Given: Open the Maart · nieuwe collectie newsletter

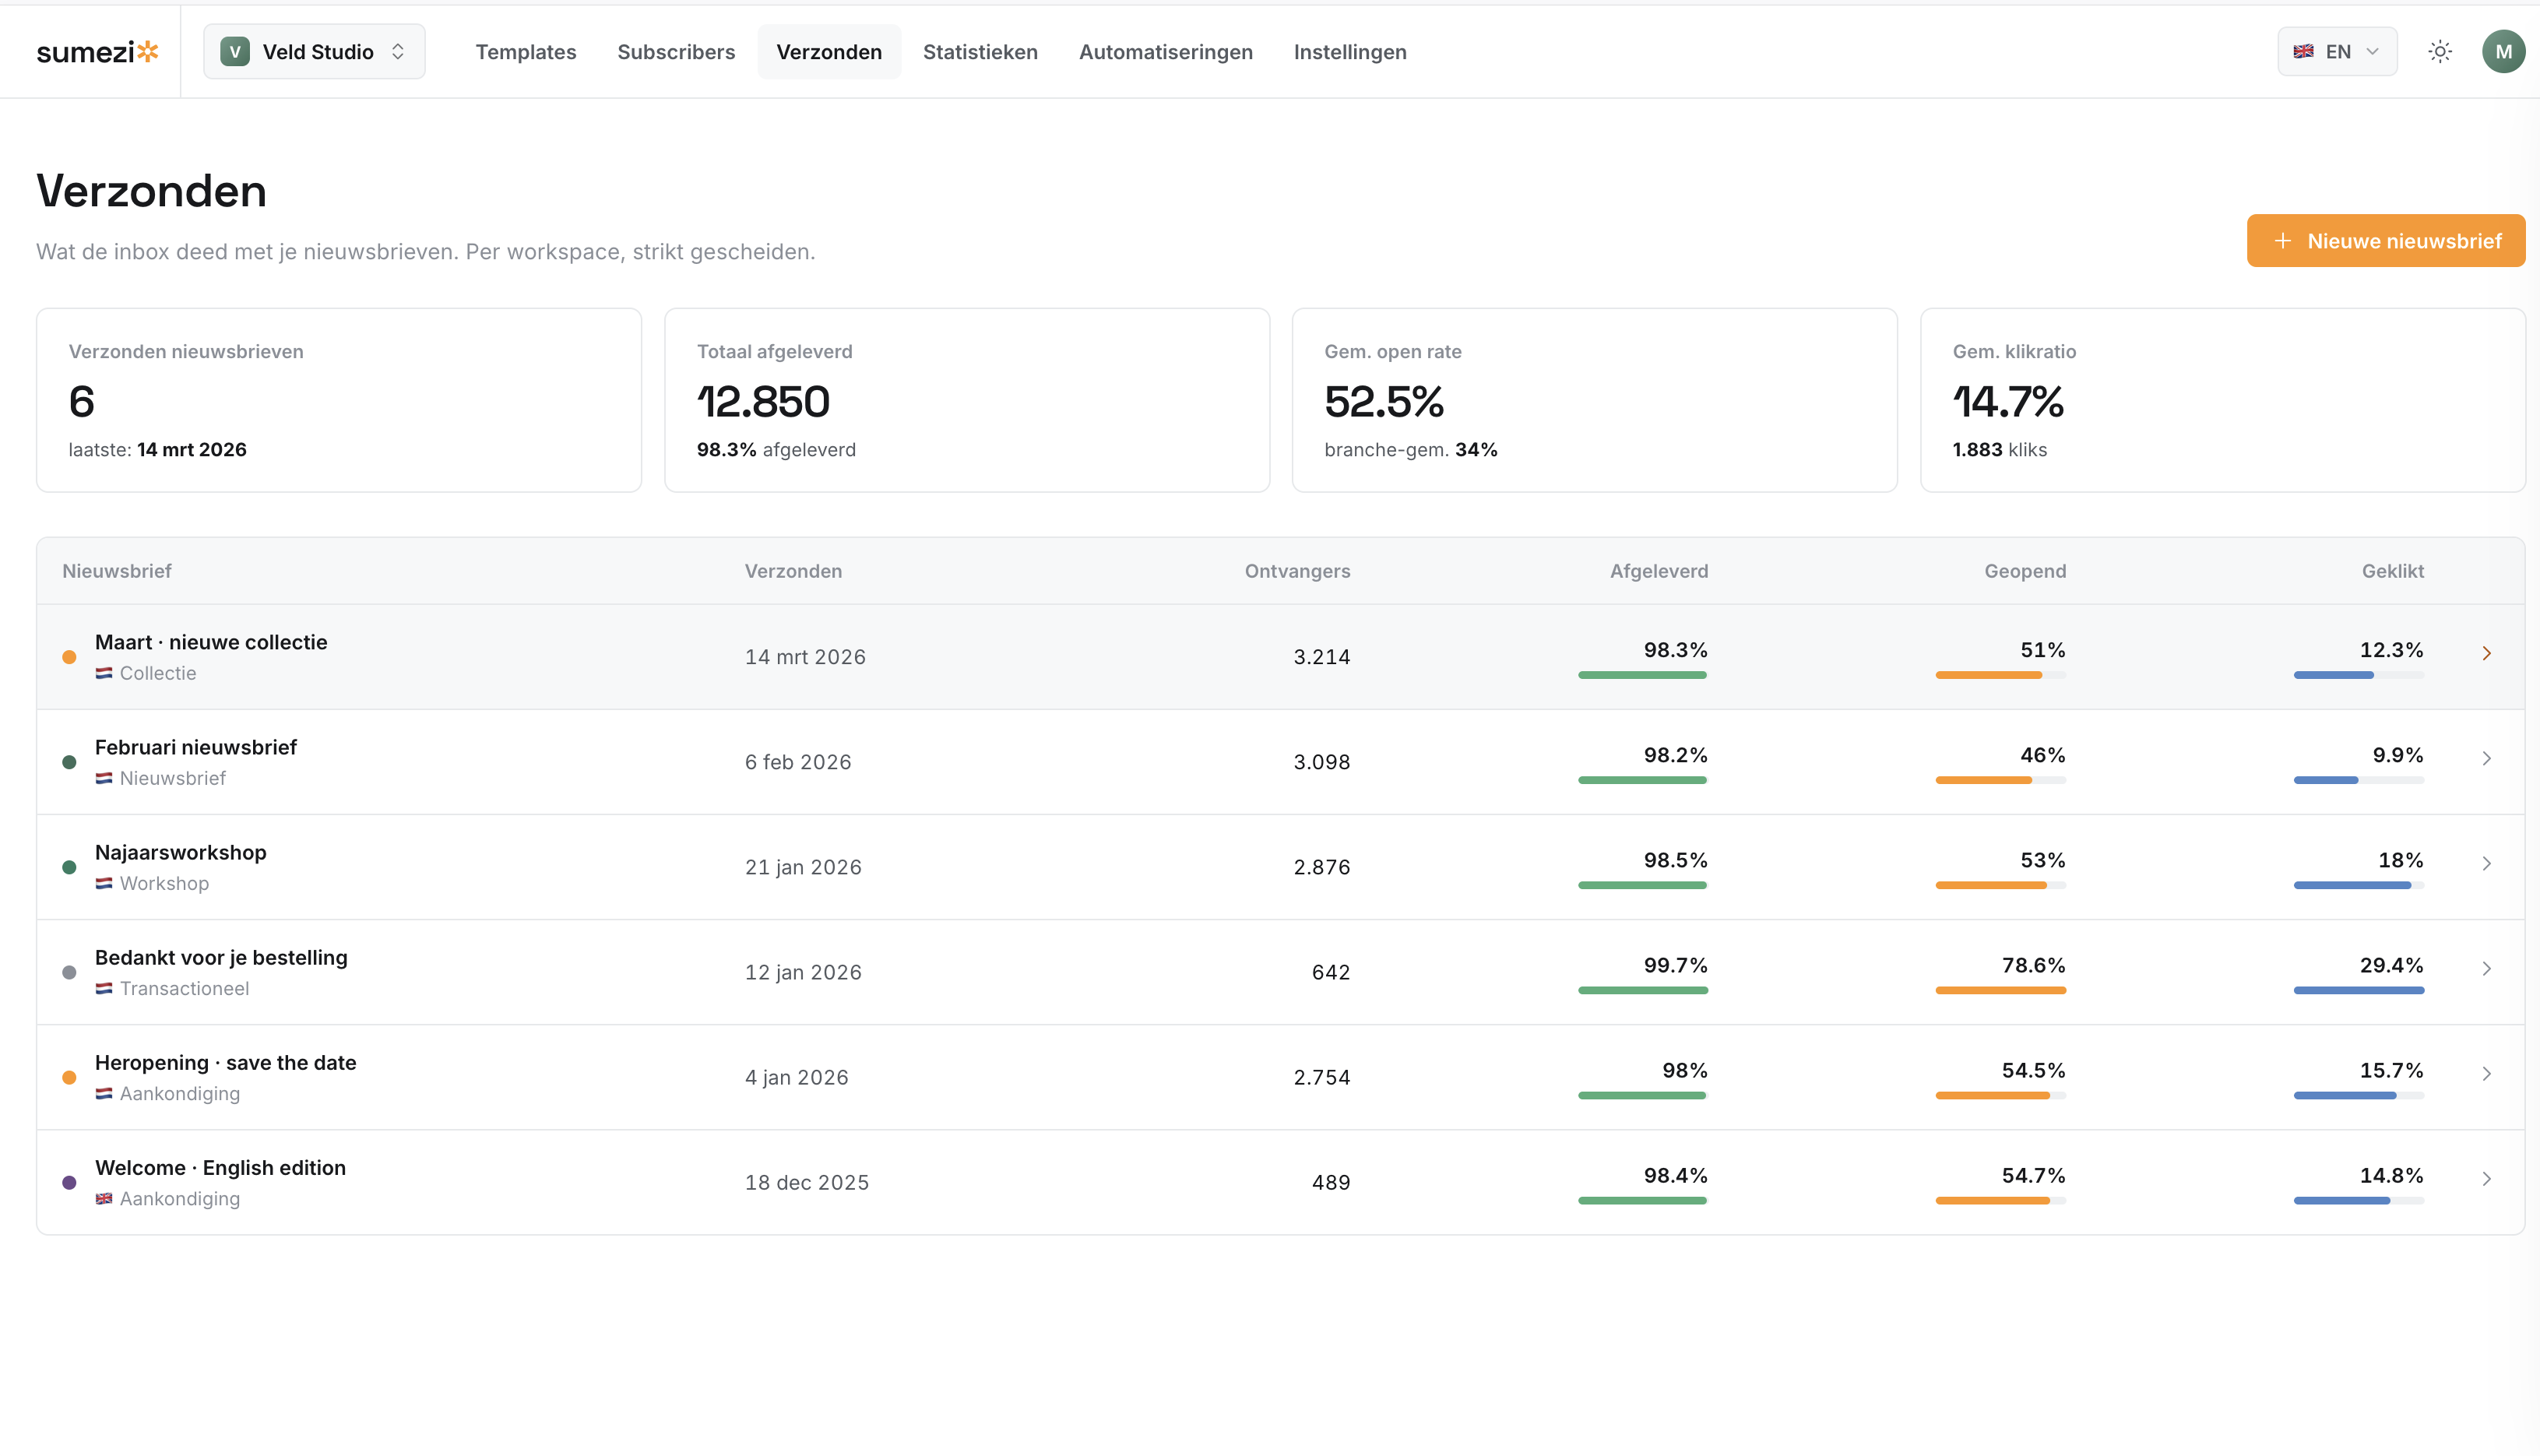Looking at the screenshot, I should tap(211, 642).
